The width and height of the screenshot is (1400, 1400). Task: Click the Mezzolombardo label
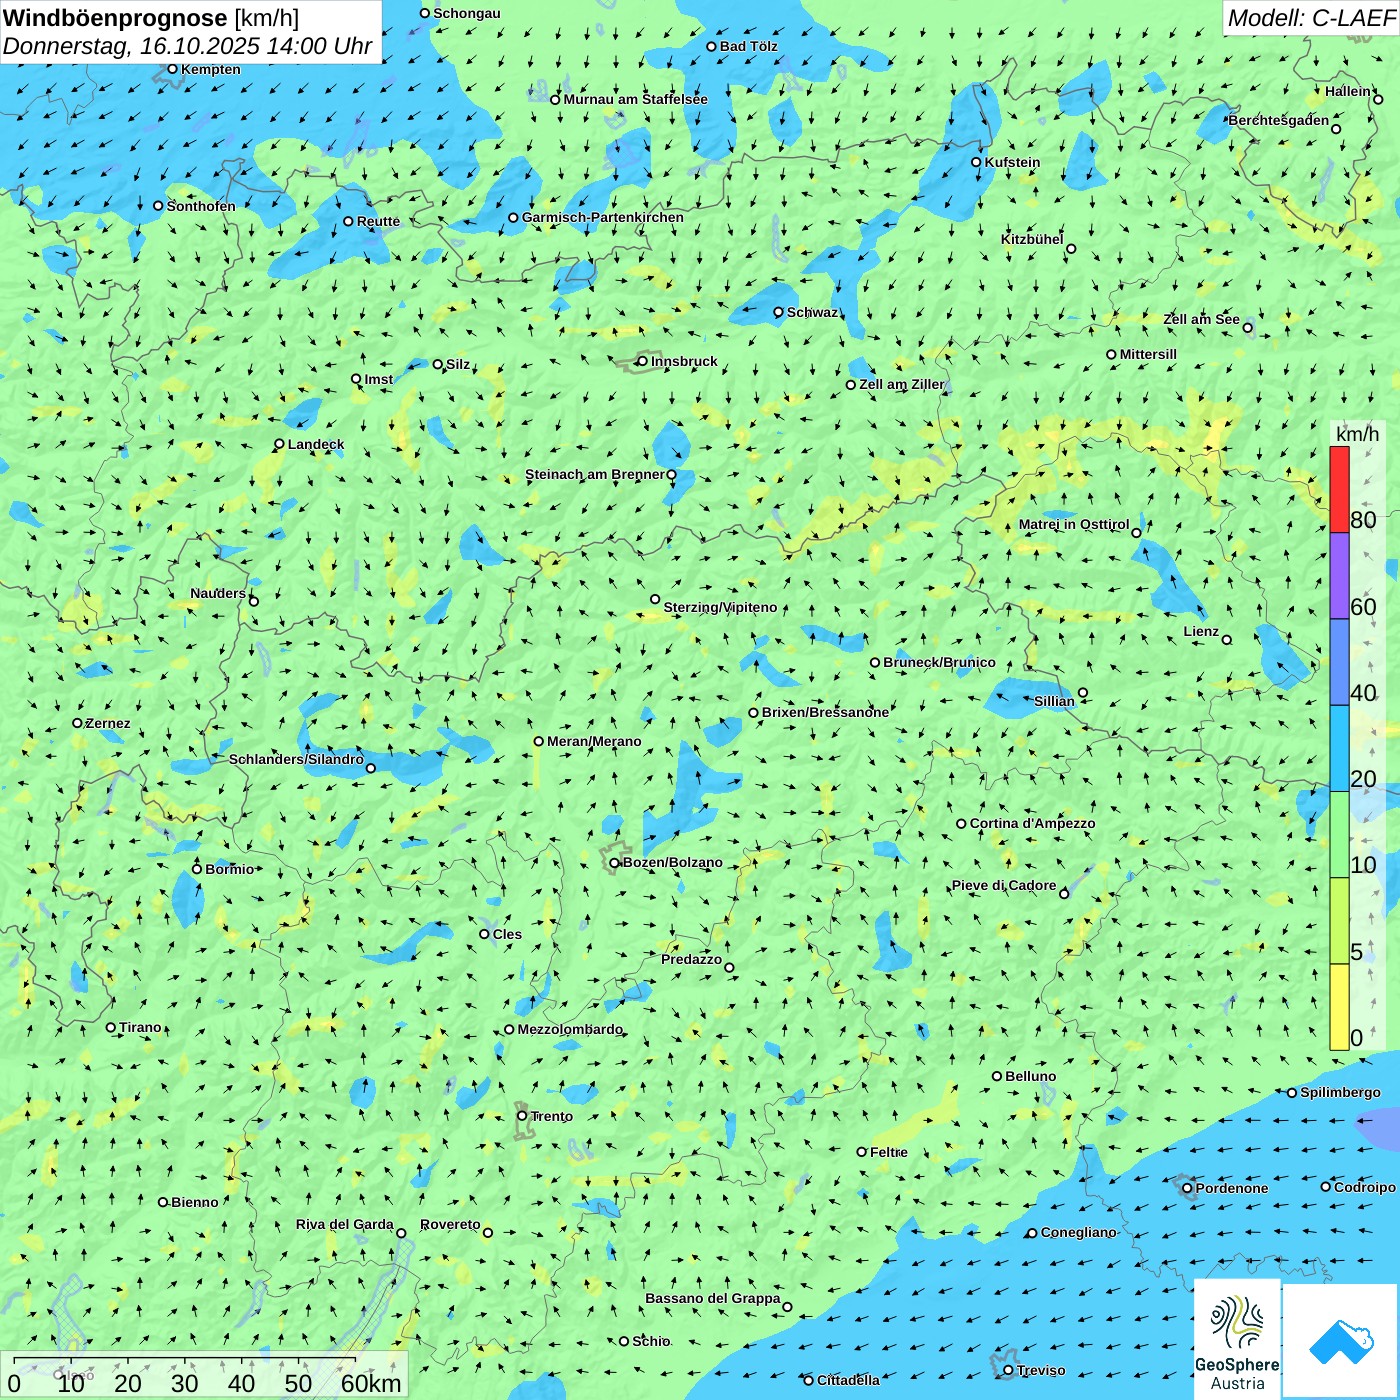(x=570, y=1029)
